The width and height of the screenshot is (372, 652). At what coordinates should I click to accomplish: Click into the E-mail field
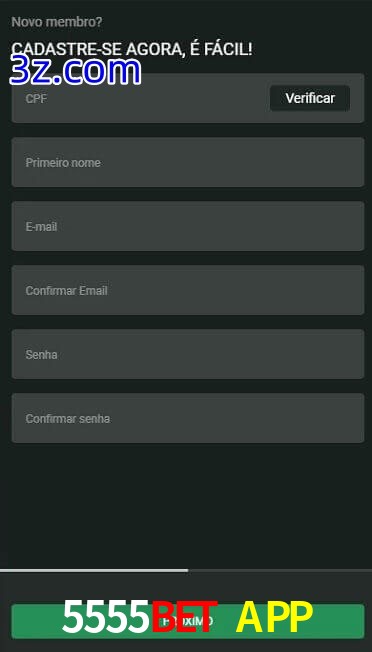coord(188,226)
